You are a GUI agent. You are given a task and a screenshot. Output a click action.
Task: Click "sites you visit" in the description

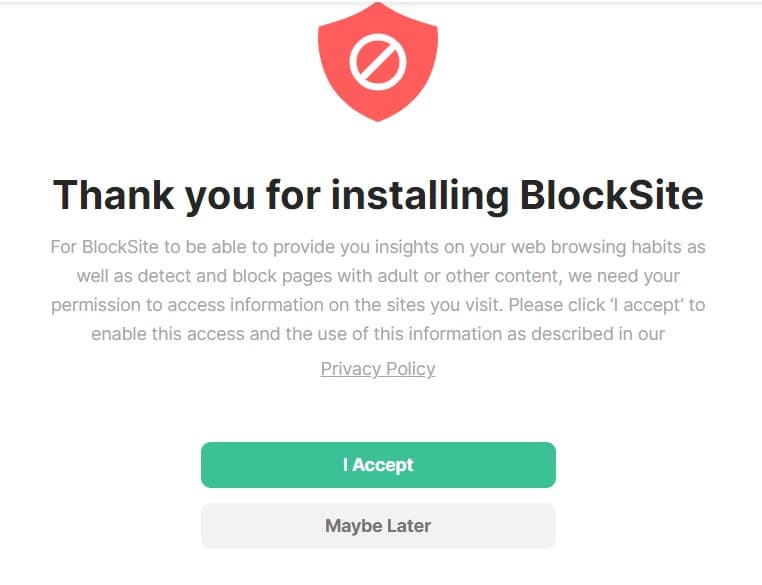tap(436, 304)
